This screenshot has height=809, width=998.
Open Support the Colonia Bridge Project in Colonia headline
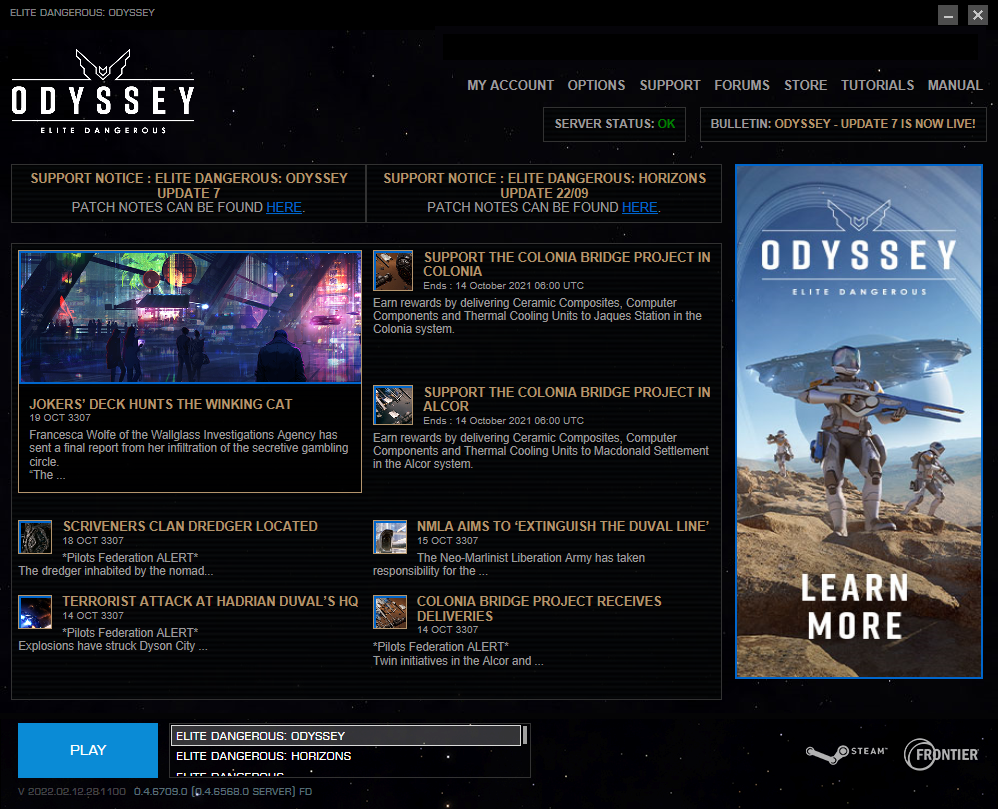coord(567,264)
